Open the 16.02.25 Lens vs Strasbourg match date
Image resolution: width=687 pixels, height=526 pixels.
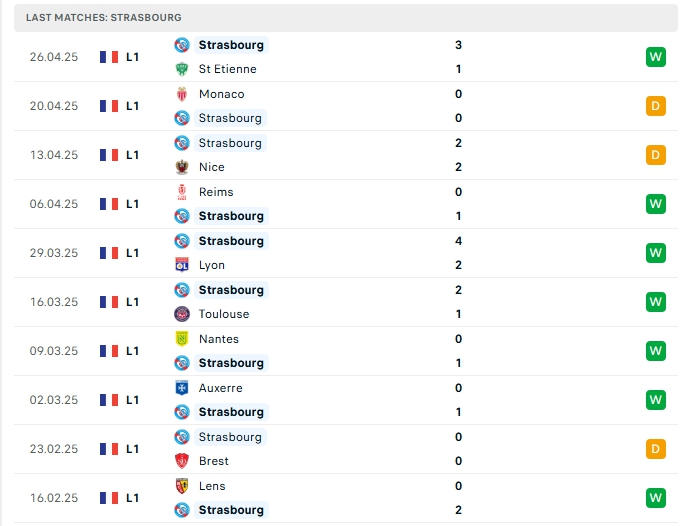pyautogui.click(x=54, y=498)
